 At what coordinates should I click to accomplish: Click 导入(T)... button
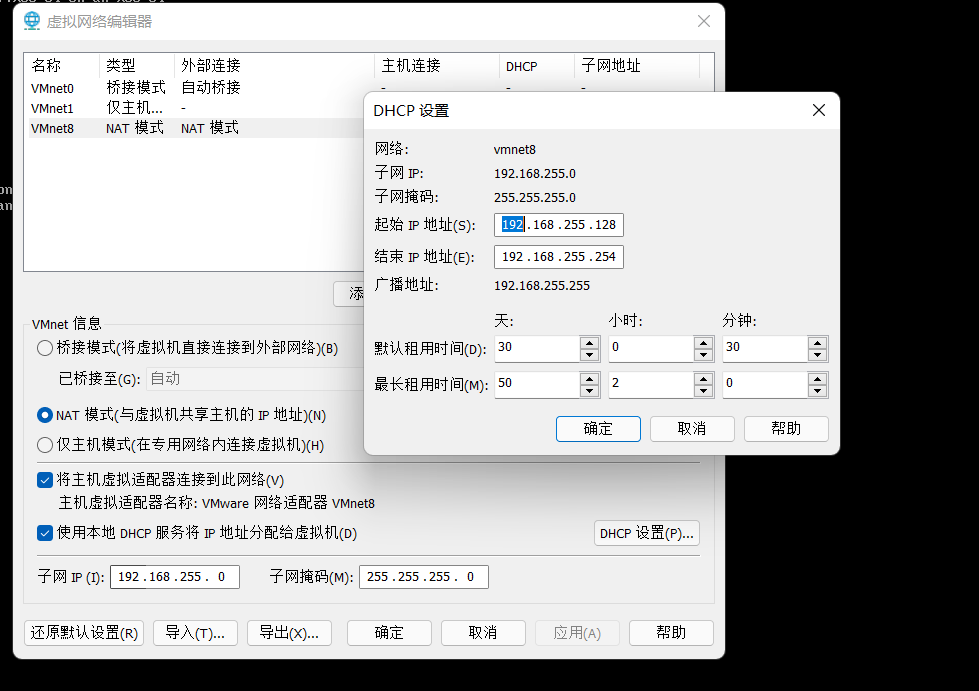[195, 633]
